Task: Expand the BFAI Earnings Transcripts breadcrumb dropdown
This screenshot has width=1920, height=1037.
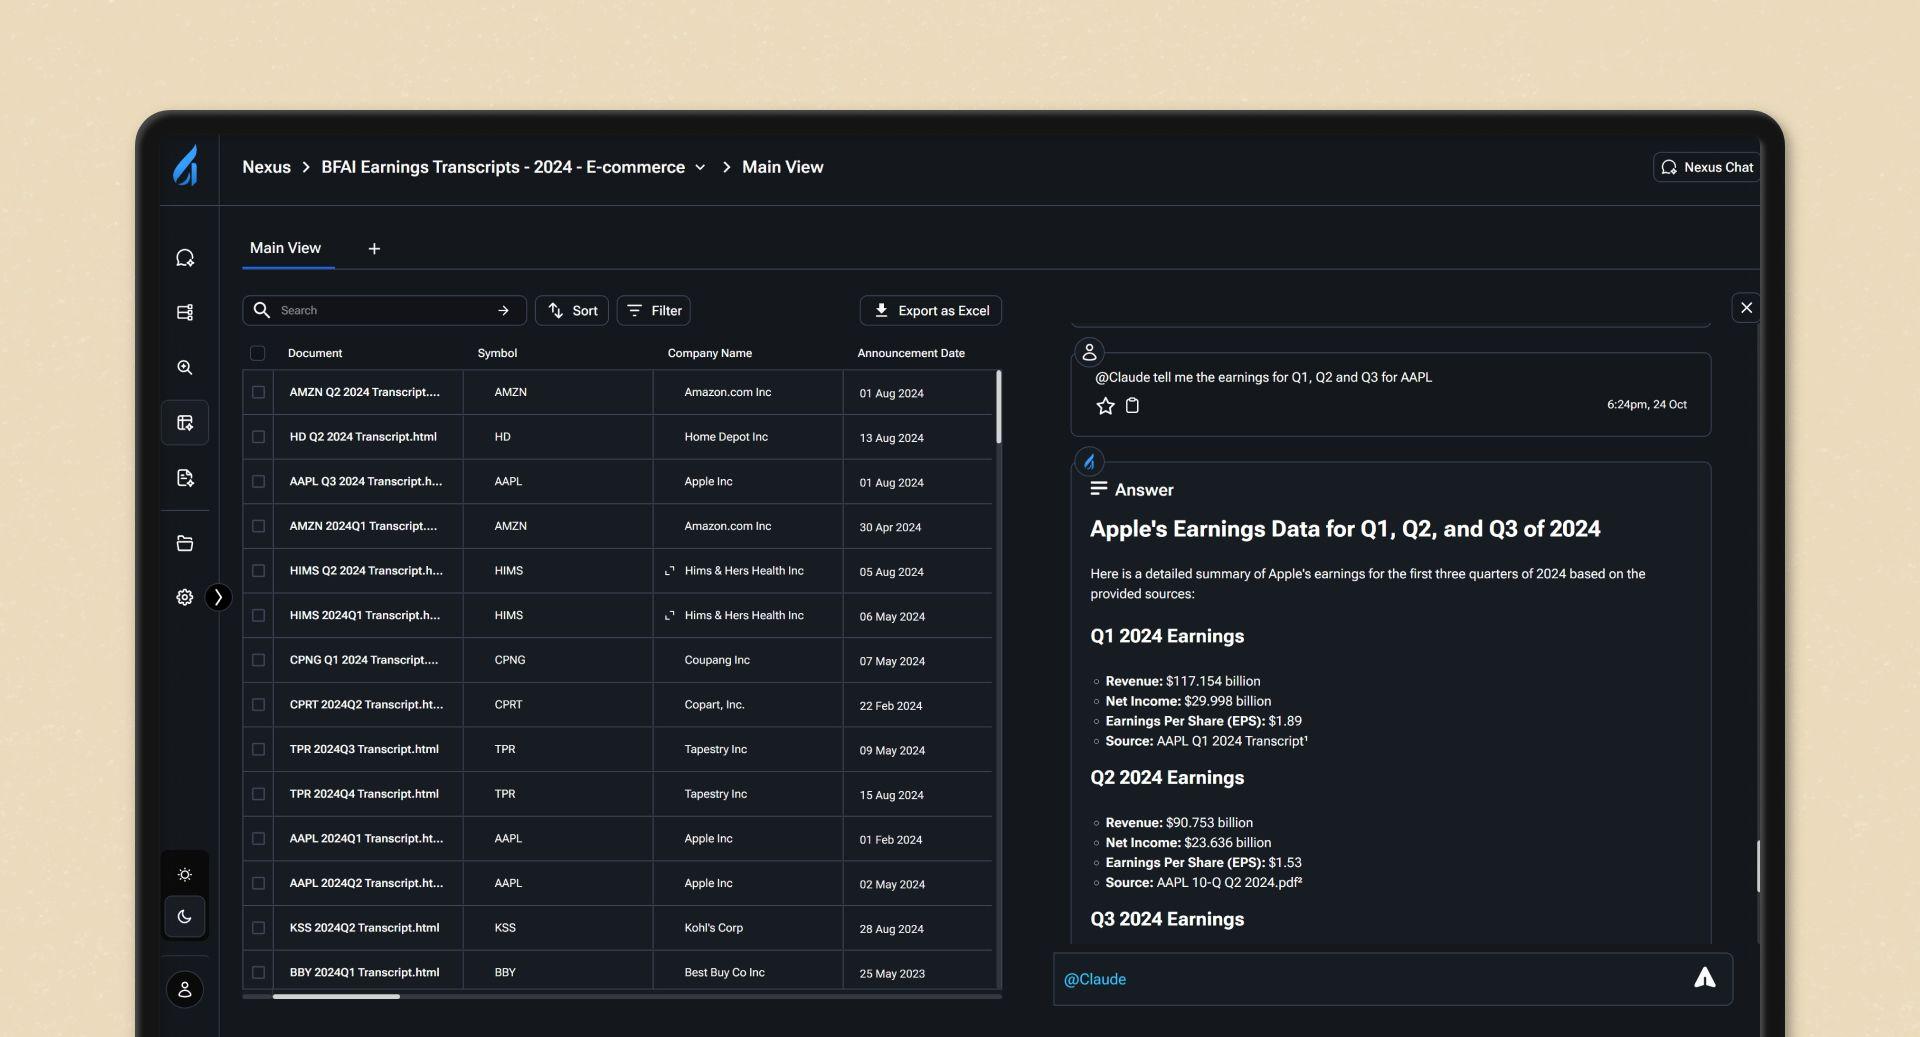Action: 699,168
